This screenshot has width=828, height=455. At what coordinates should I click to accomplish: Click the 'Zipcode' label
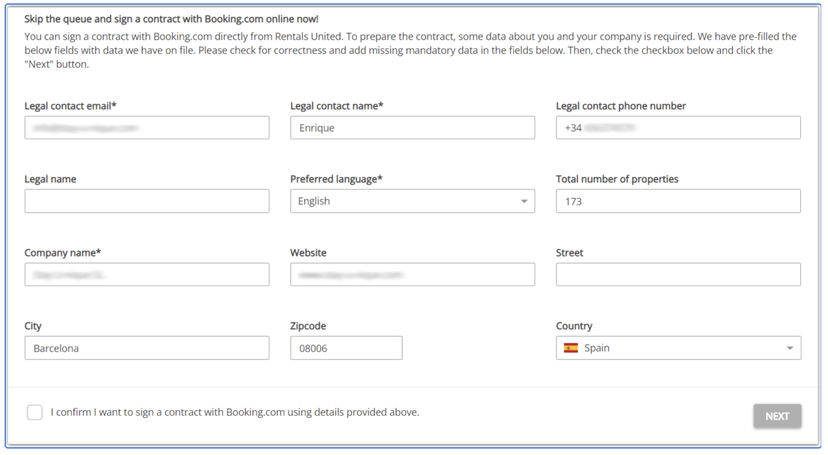[308, 326]
